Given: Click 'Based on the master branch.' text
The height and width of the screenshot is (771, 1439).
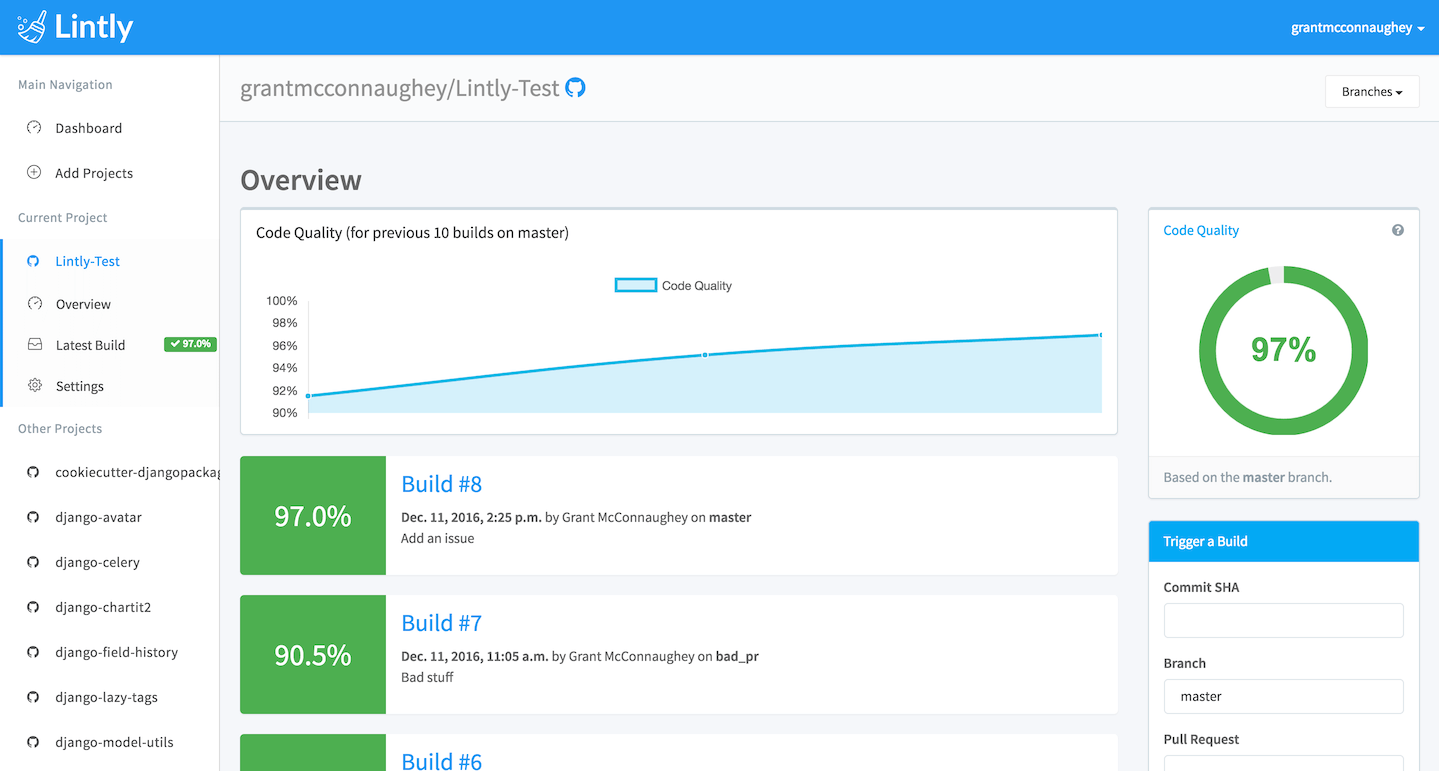Looking at the screenshot, I should pos(1248,477).
